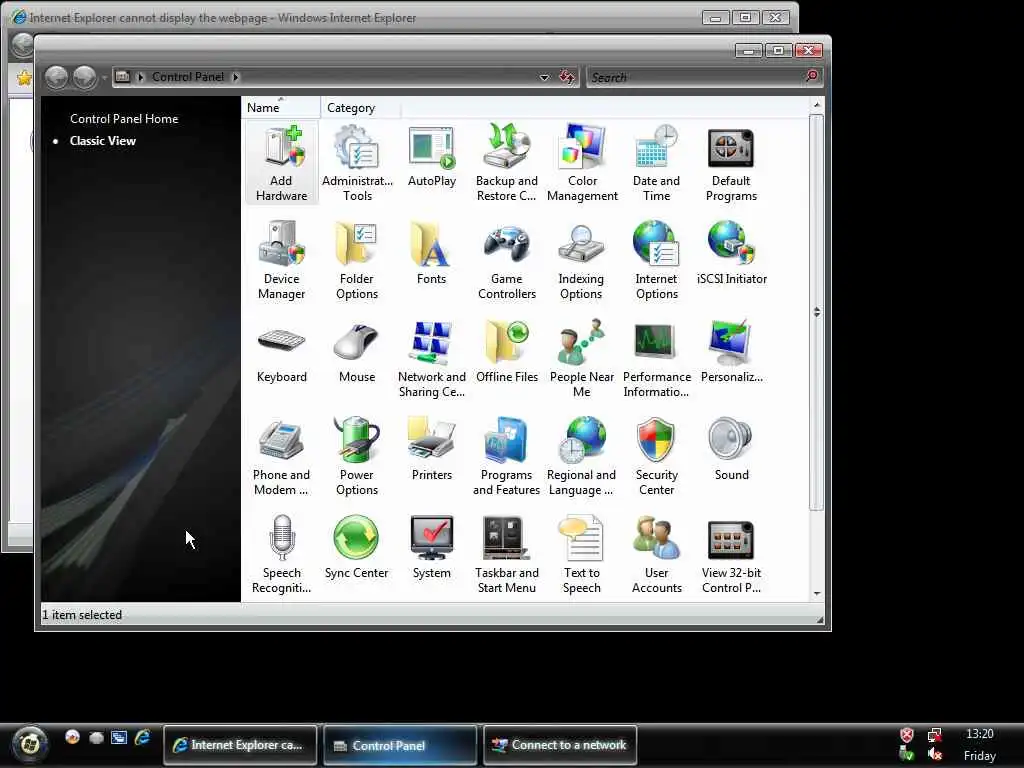Open Speech Recognition Options
Image resolution: width=1024 pixels, height=768 pixels.
coord(281,555)
